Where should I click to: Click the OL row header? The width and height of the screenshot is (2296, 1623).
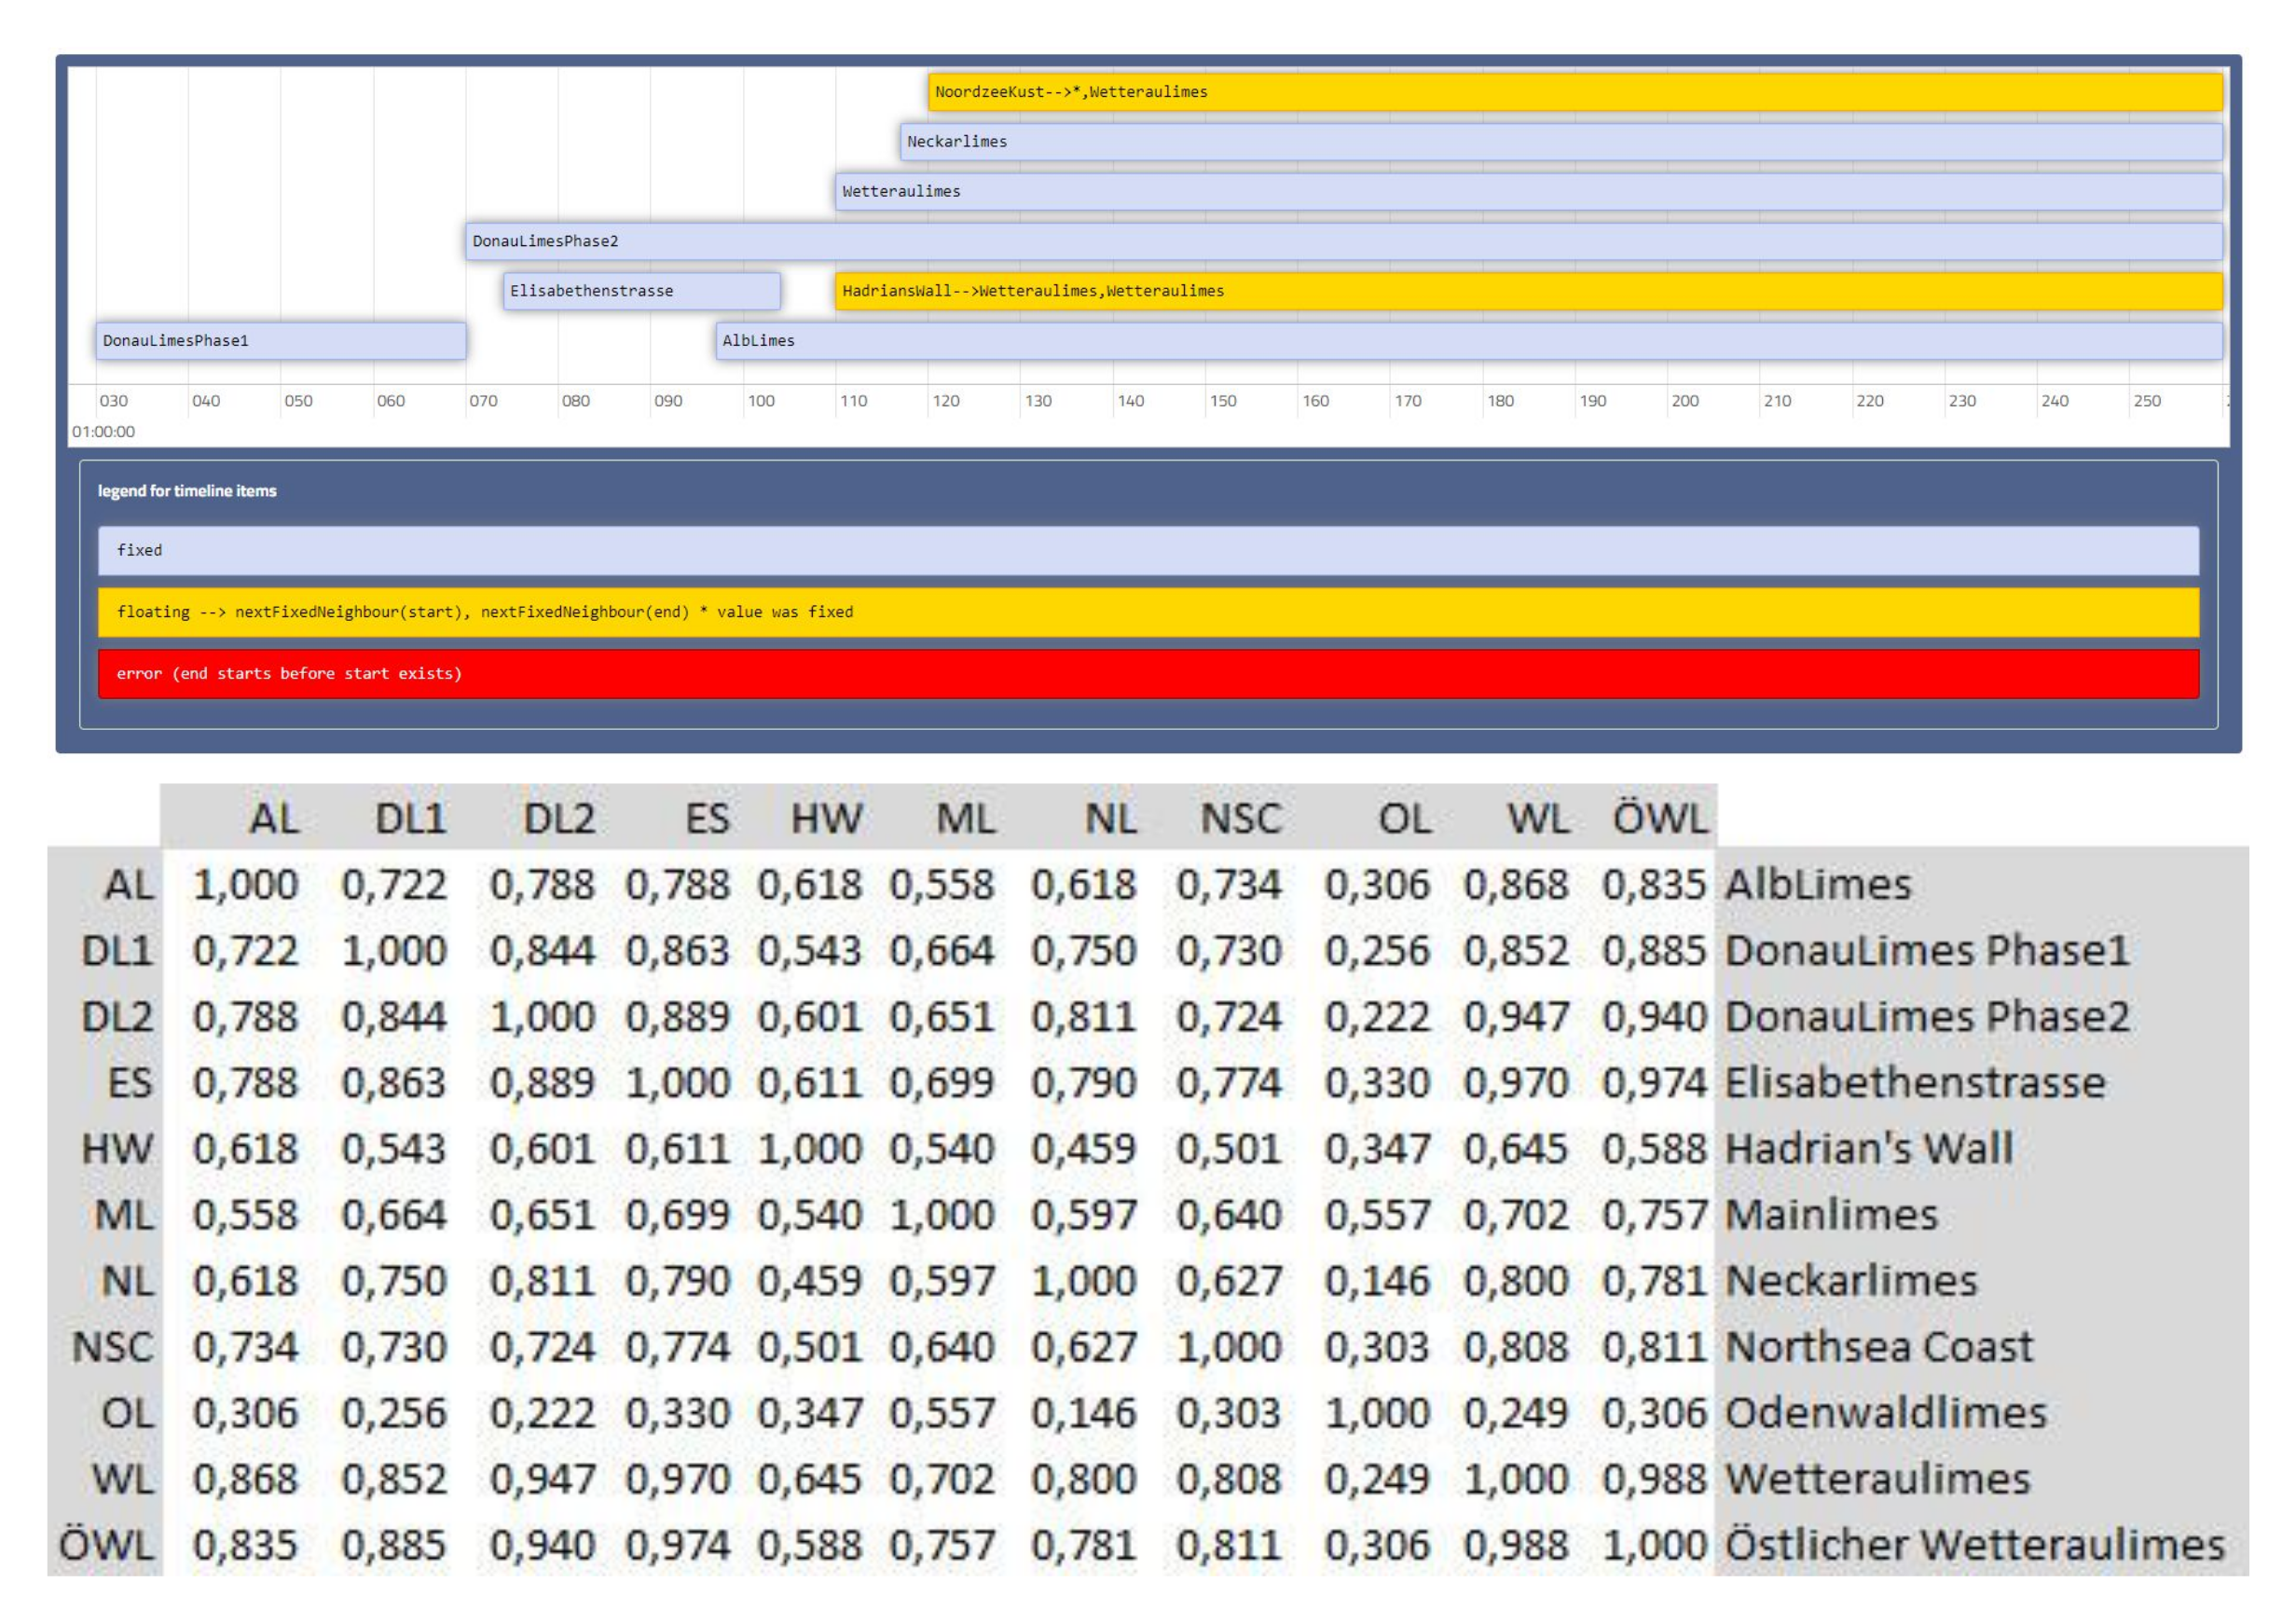pos(128,1413)
